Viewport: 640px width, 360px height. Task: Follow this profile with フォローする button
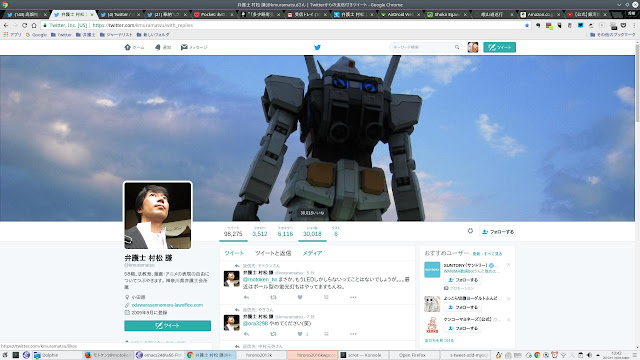498,231
